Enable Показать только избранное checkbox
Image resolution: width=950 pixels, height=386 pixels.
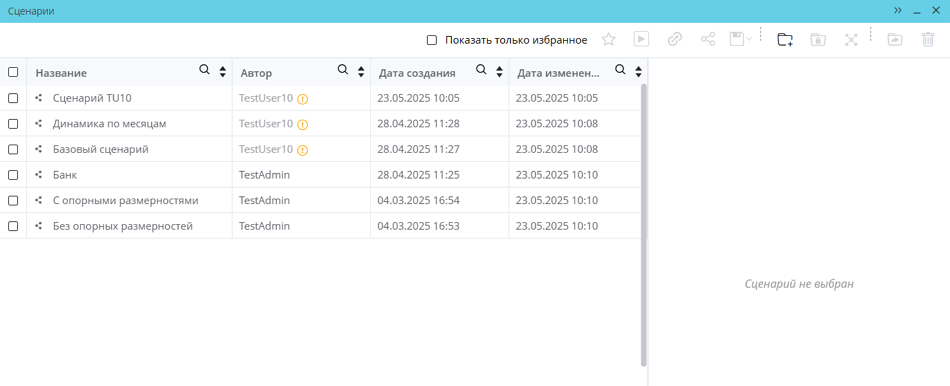[x=432, y=40]
